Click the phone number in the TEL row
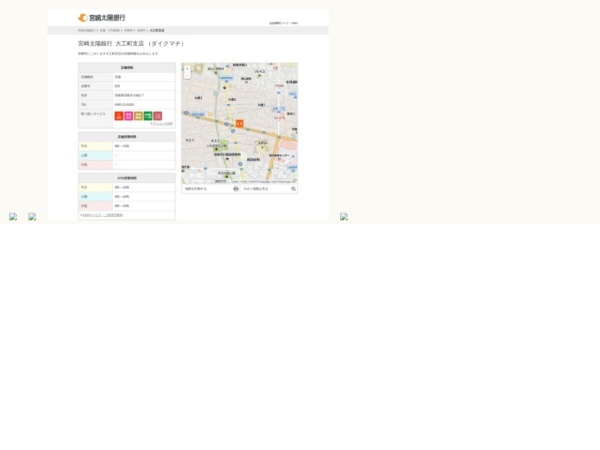Screen dimensions: 600x450 tap(124, 104)
